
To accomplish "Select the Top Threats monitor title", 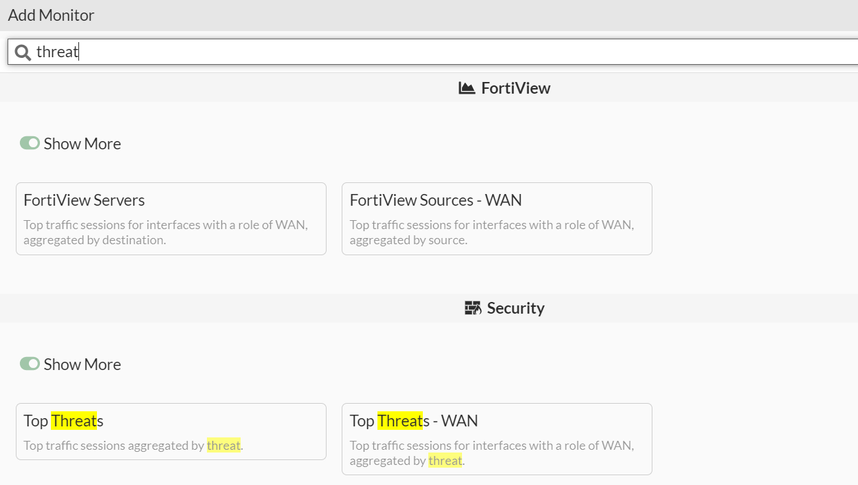I will [x=63, y=421].
